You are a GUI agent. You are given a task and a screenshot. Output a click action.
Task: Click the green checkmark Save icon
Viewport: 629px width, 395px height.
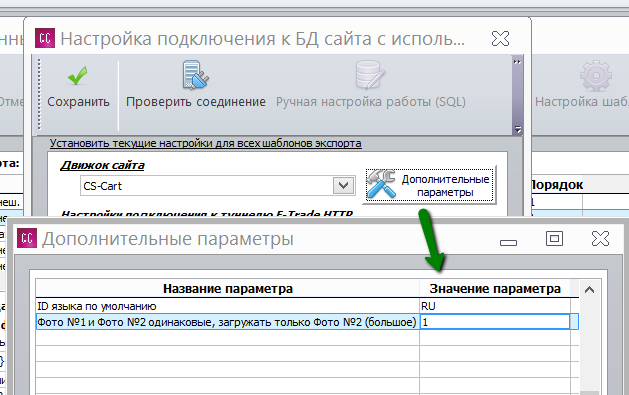click(x=77, y=75)
